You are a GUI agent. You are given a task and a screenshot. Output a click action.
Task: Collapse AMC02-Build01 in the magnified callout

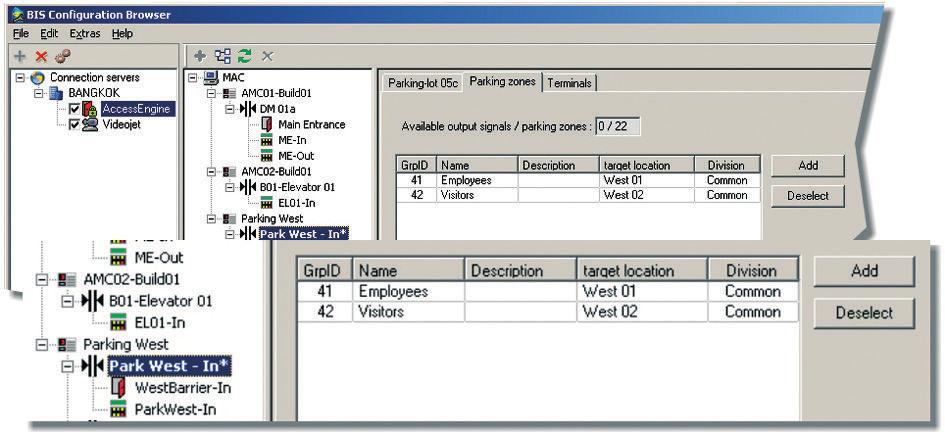click(x=41, y=280)
